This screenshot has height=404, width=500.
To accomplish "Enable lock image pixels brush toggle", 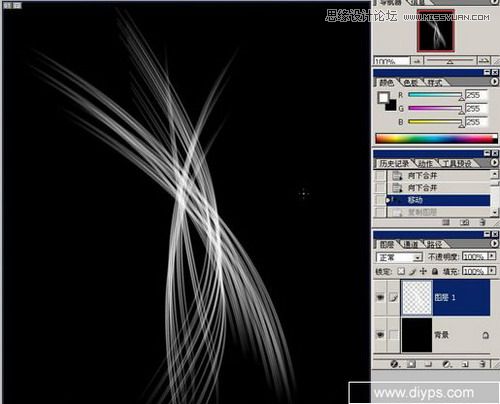I will pyautogui.click(x=413, y=271).
